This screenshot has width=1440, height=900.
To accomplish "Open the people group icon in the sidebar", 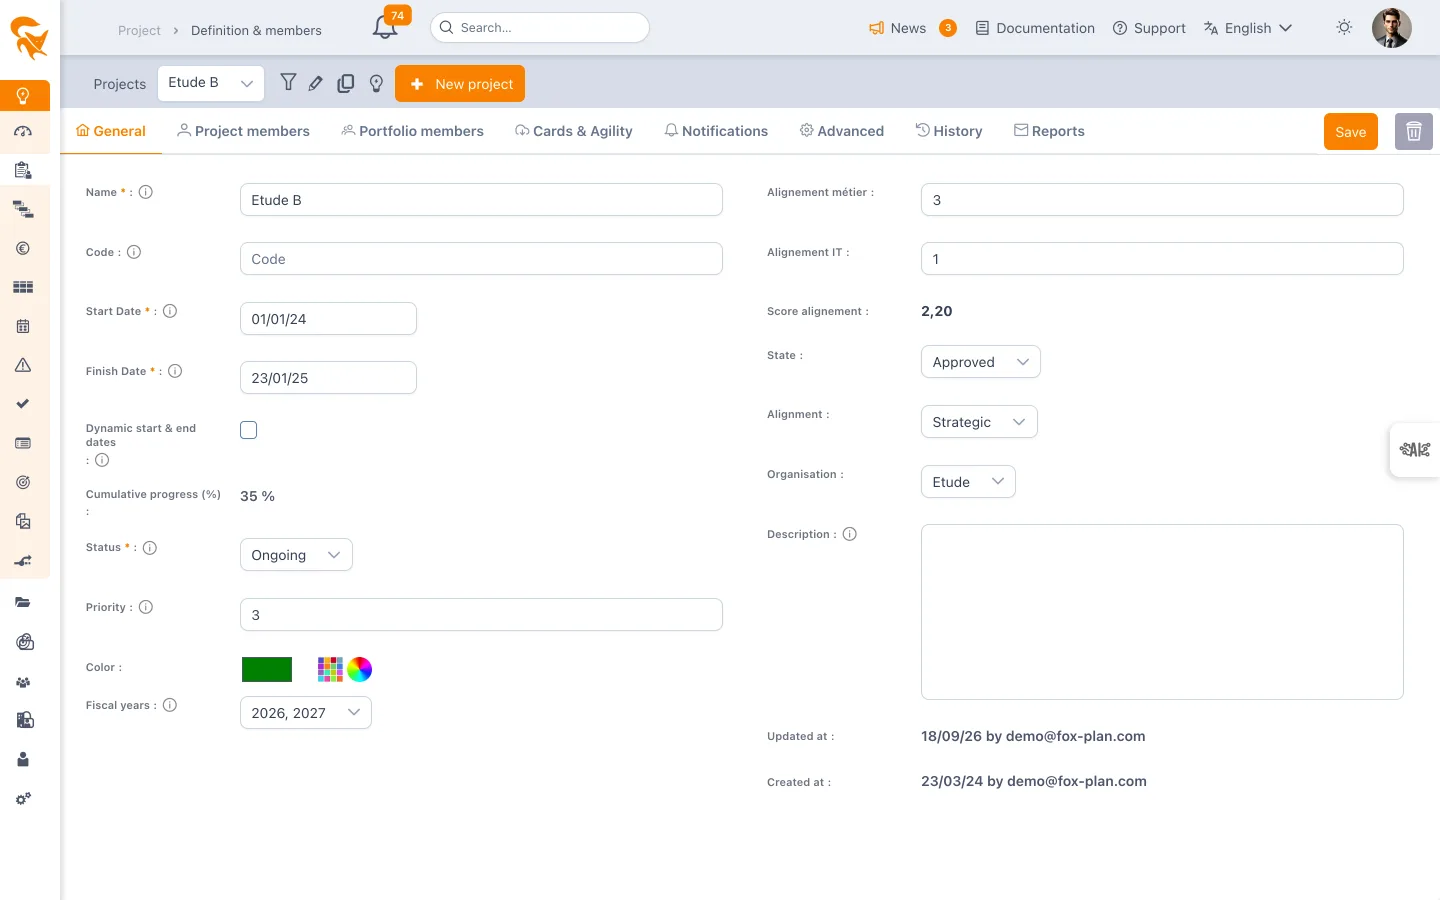I will 23,682.
